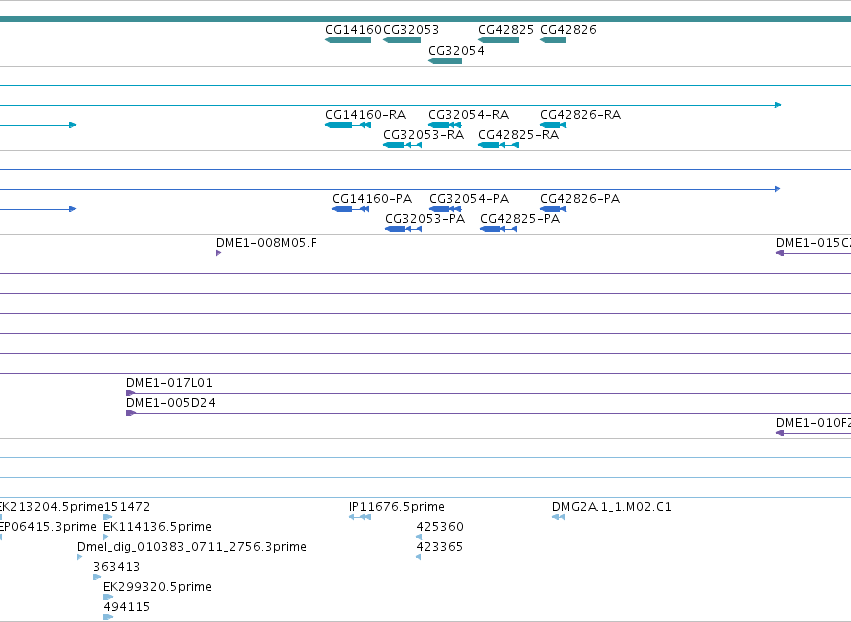Viewport: 851px width, 622px height.
Task: Select the CG14160-PA protein feature
Action: coord(351,209)
